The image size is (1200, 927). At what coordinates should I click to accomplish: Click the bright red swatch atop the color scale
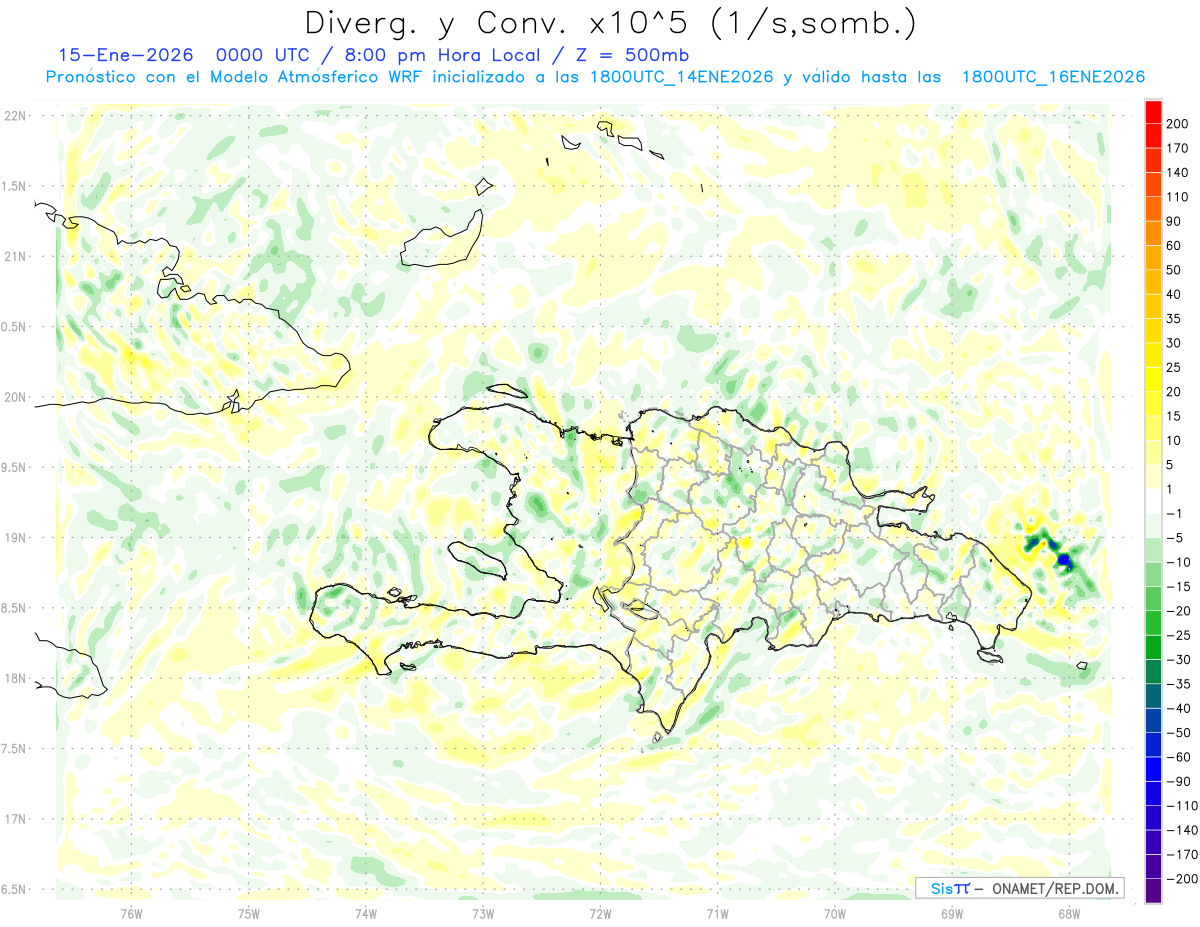click(x=1153, y=112)
